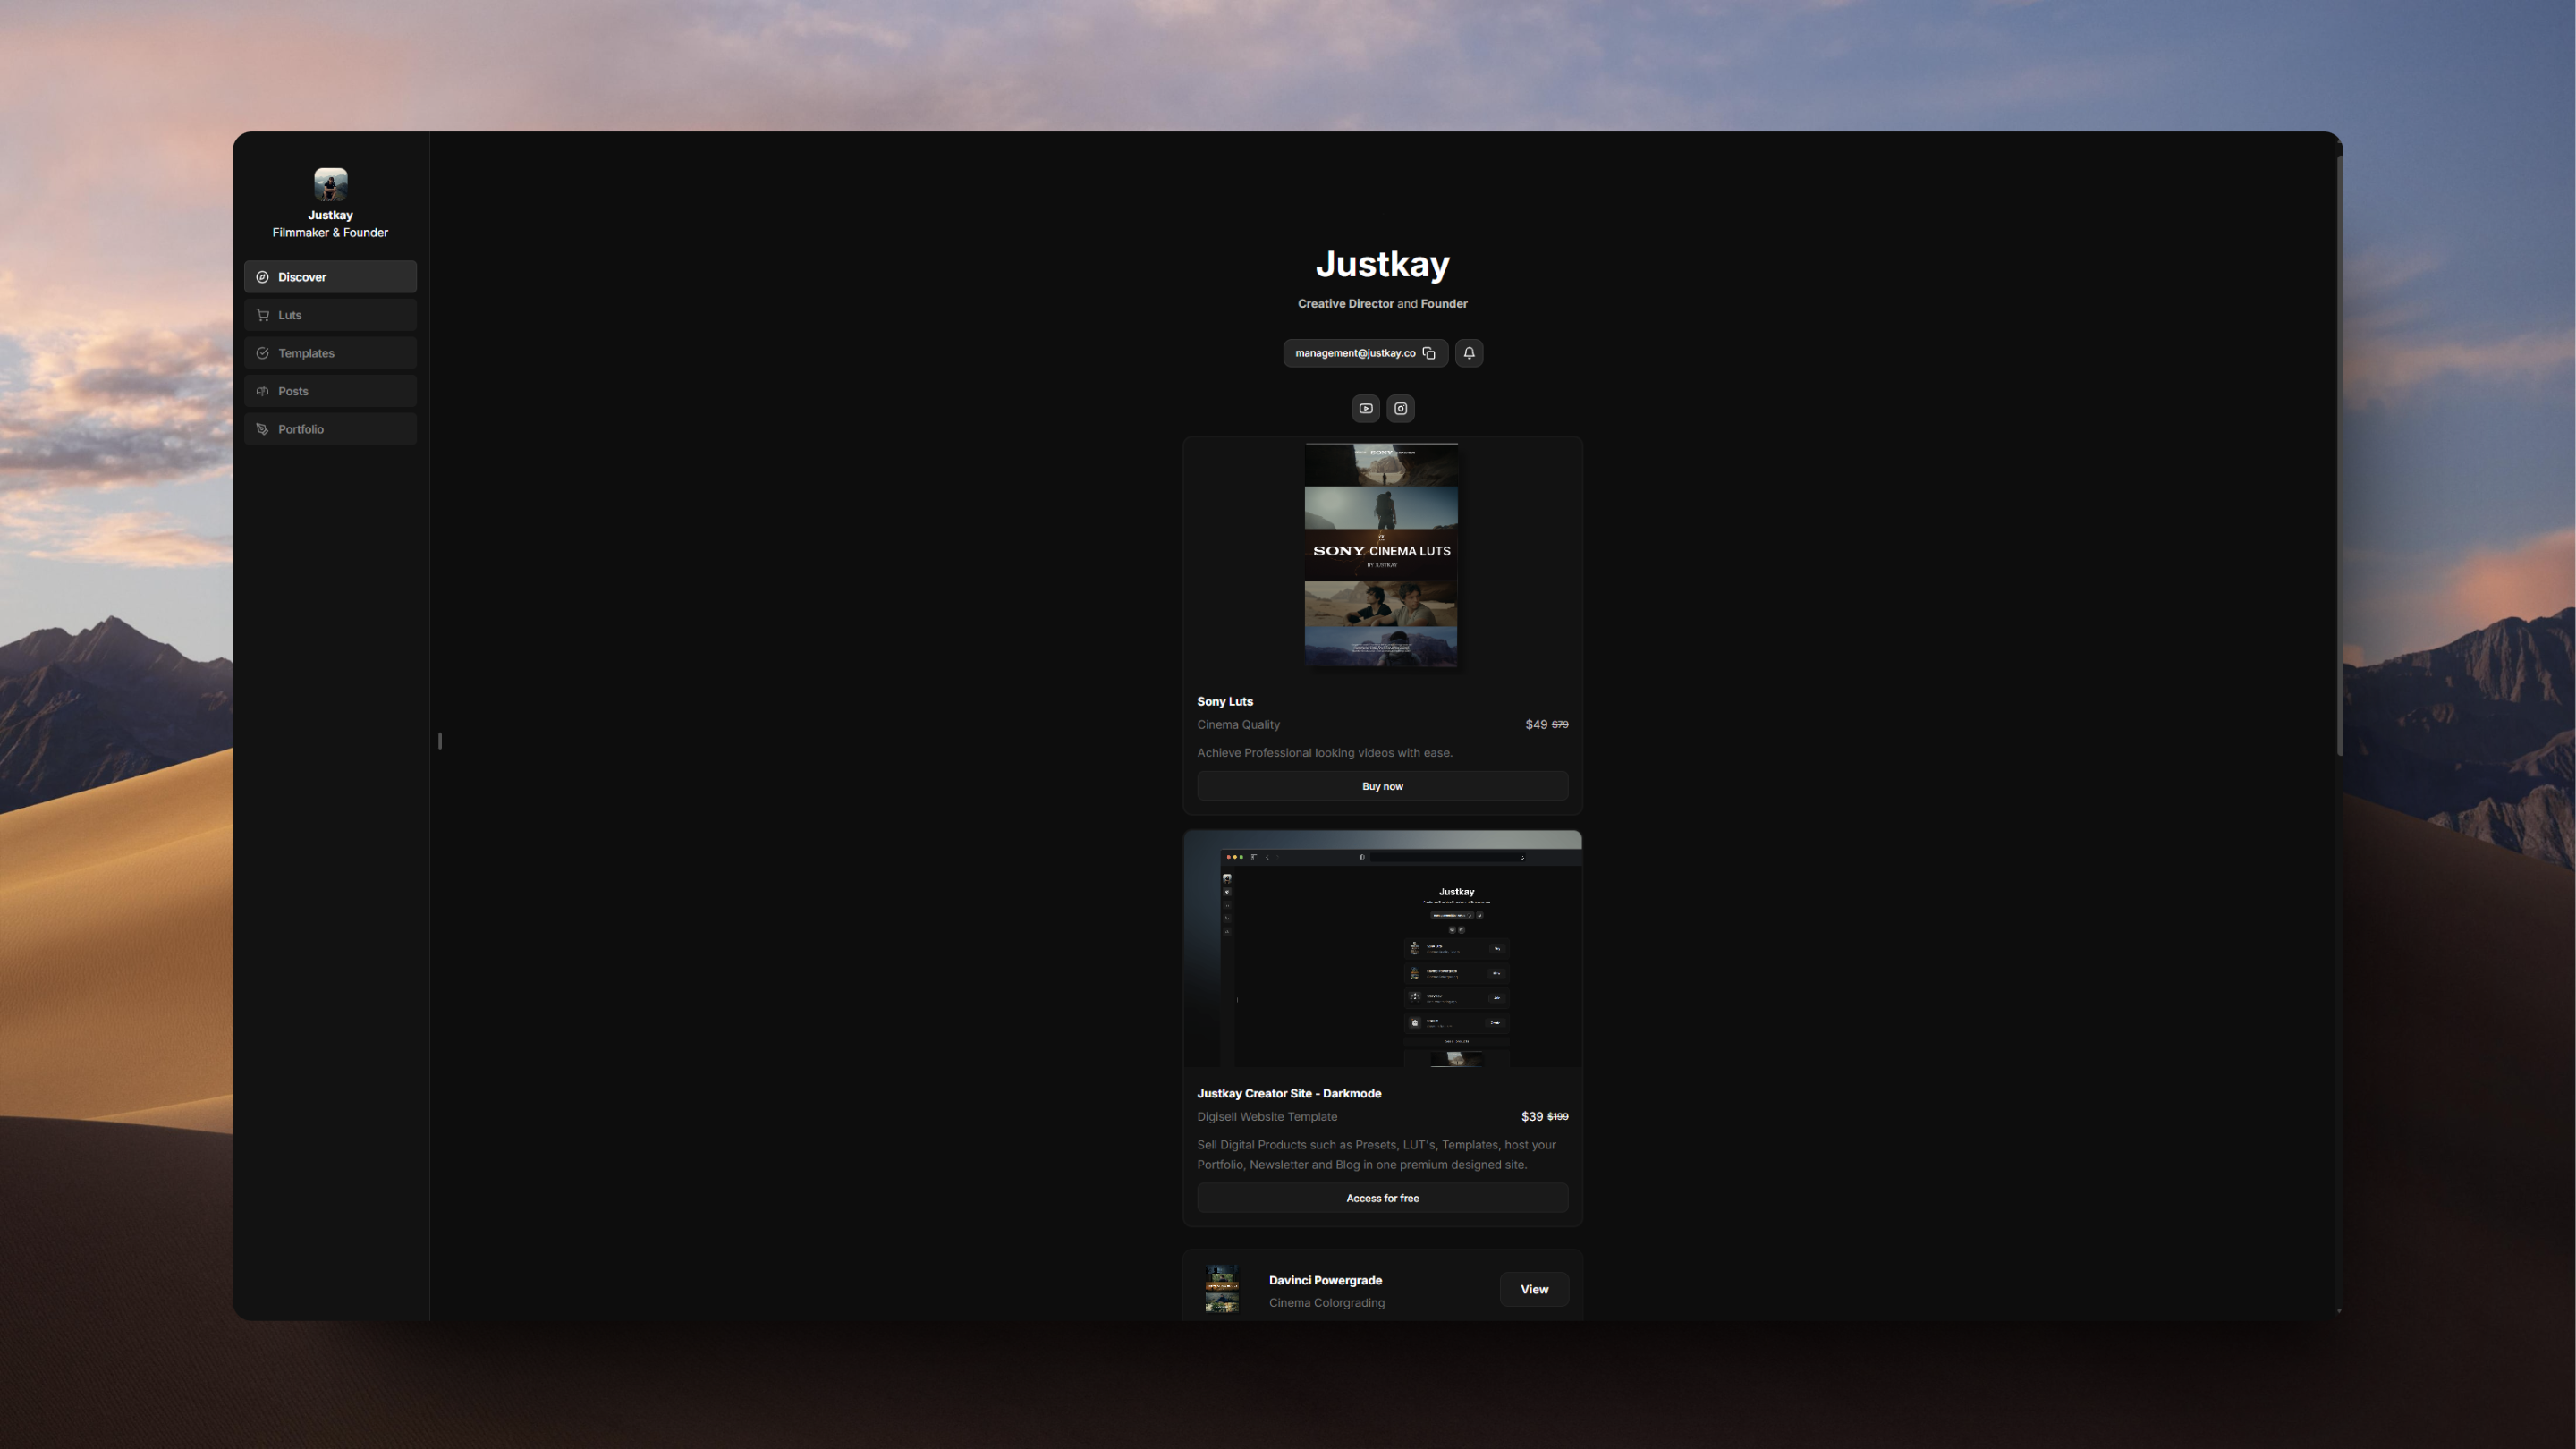
Task: Click Buy now for Sony Luts
Action: 1382,786
